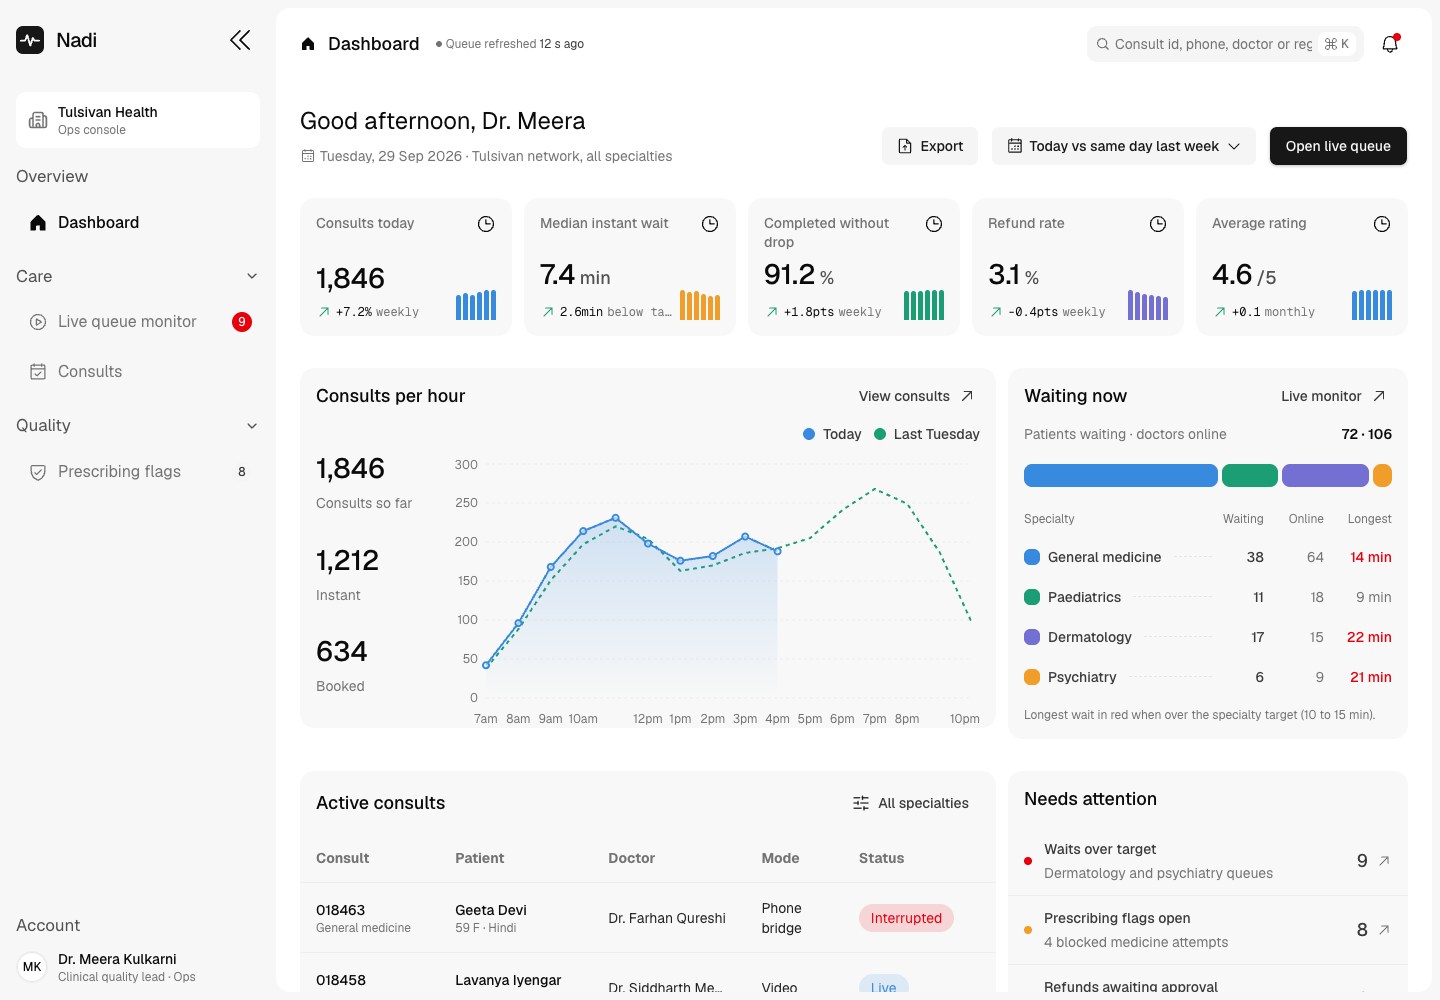The height and width of the screenshot is (1000, 1440).
Task: Click the clock icon on Refund rate card
Action: (x=1158, y=224)
